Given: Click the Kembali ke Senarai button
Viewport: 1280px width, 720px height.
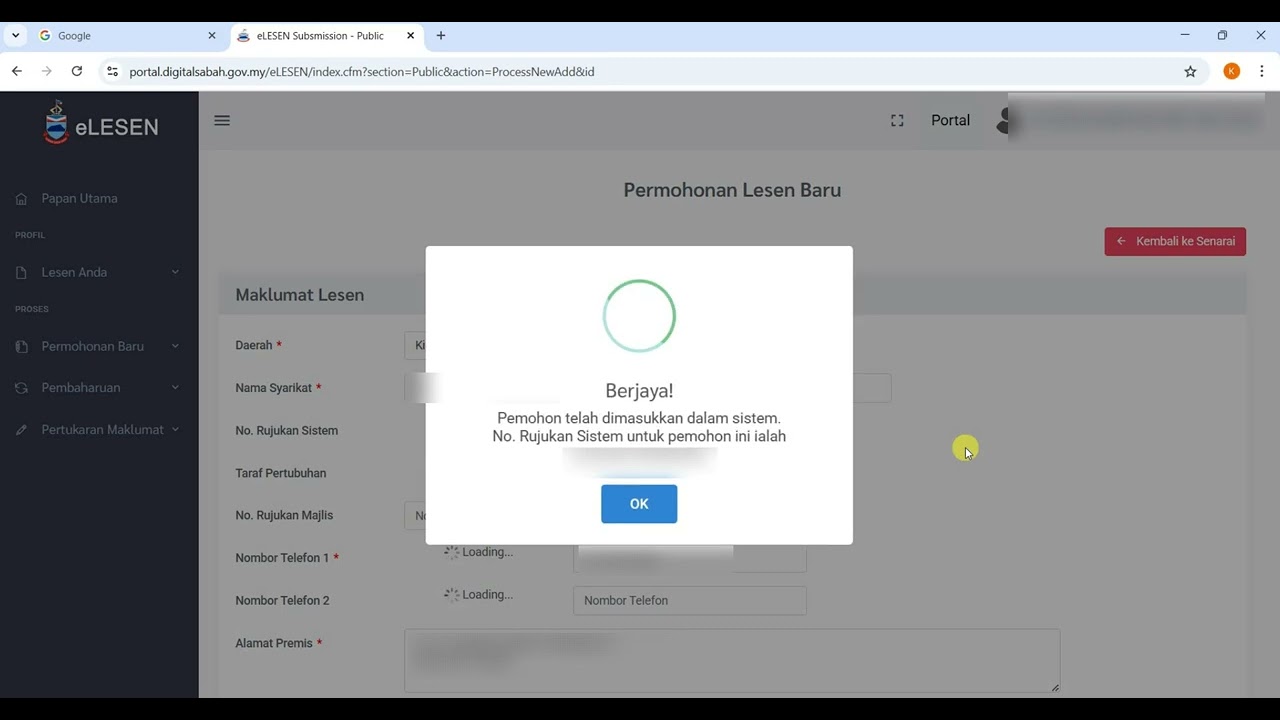Looking at the screenshot, I should (1175, 241).
